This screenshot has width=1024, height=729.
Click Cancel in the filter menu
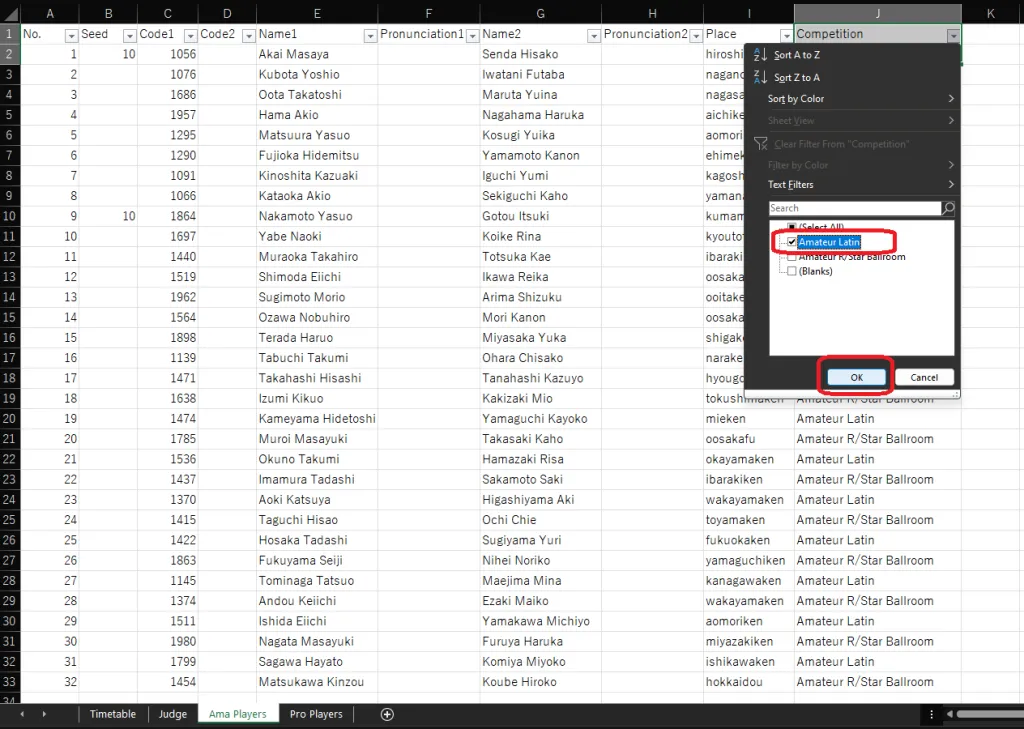point(924,378)
